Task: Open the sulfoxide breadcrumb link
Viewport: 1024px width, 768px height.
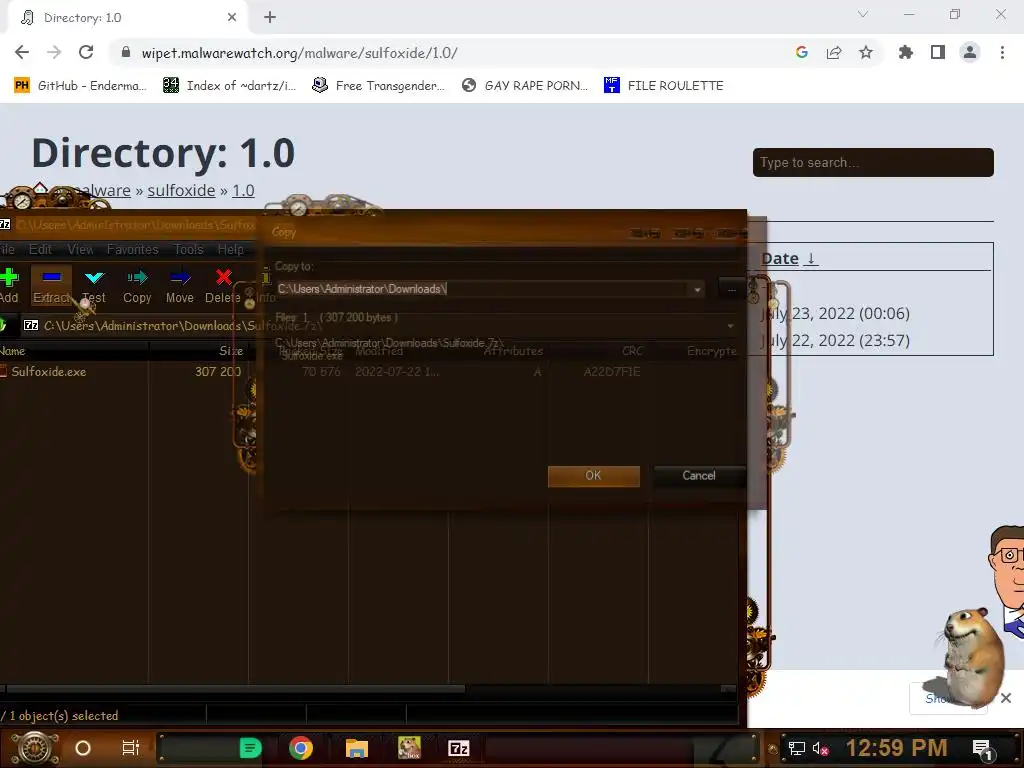Action: 182,191
